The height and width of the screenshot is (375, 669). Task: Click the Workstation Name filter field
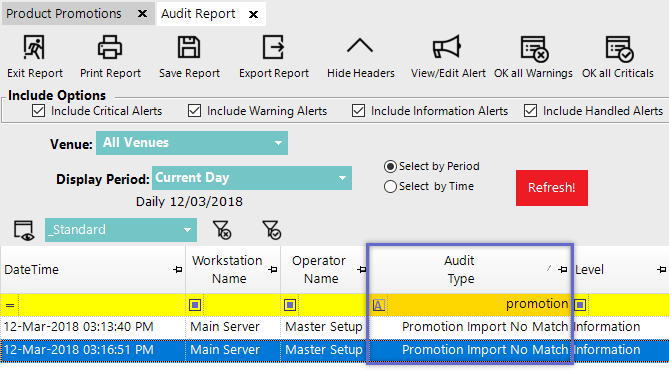[241, 305]
